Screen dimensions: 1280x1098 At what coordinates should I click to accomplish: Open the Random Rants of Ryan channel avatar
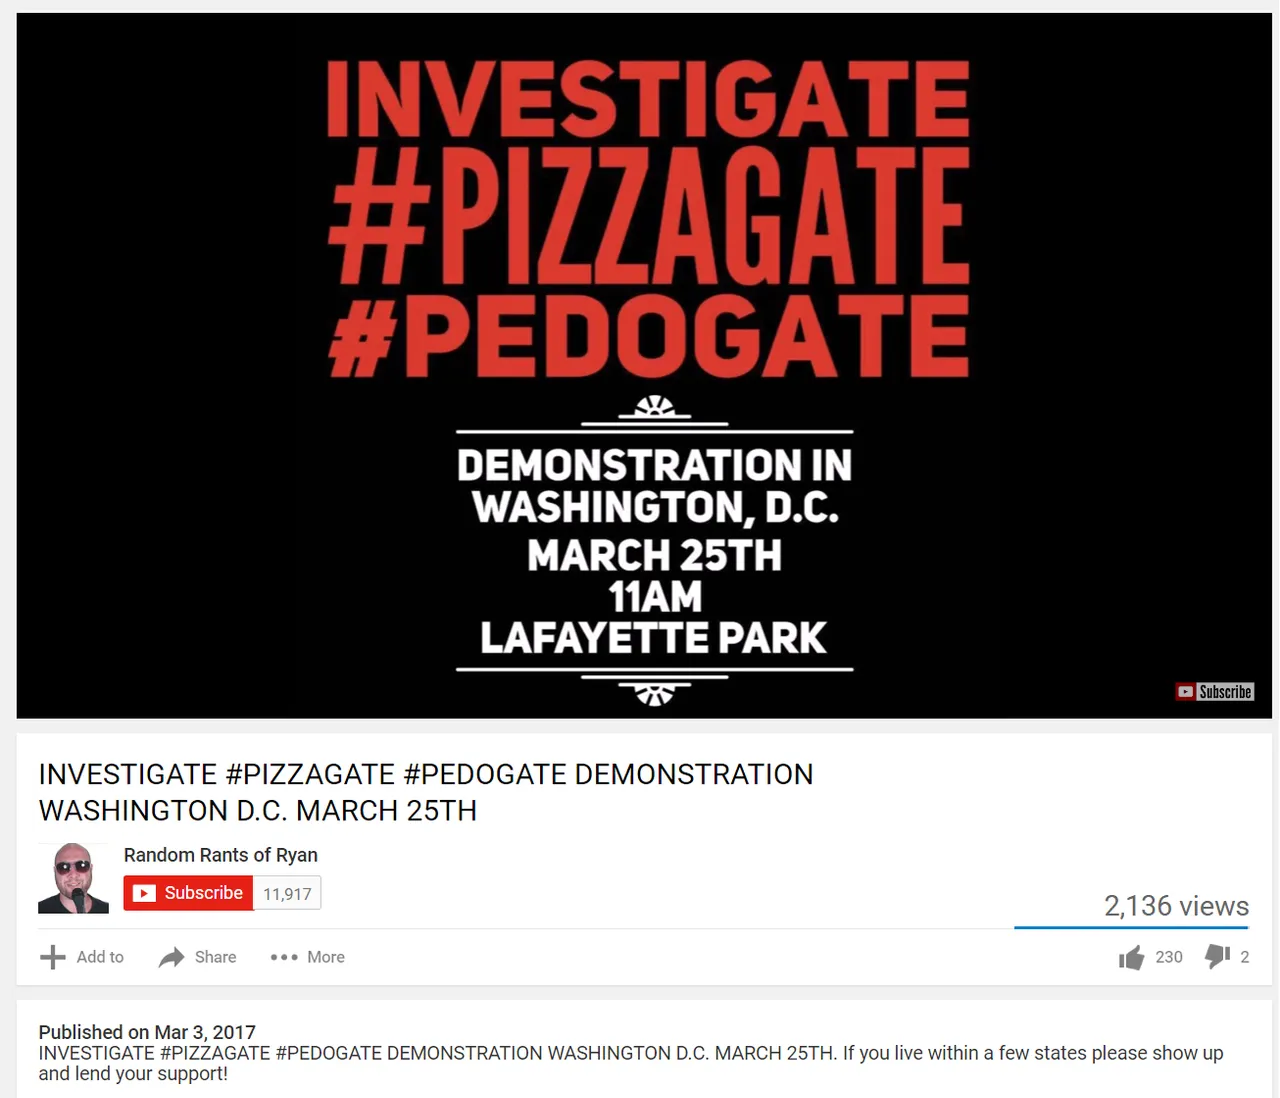(73, 878)
